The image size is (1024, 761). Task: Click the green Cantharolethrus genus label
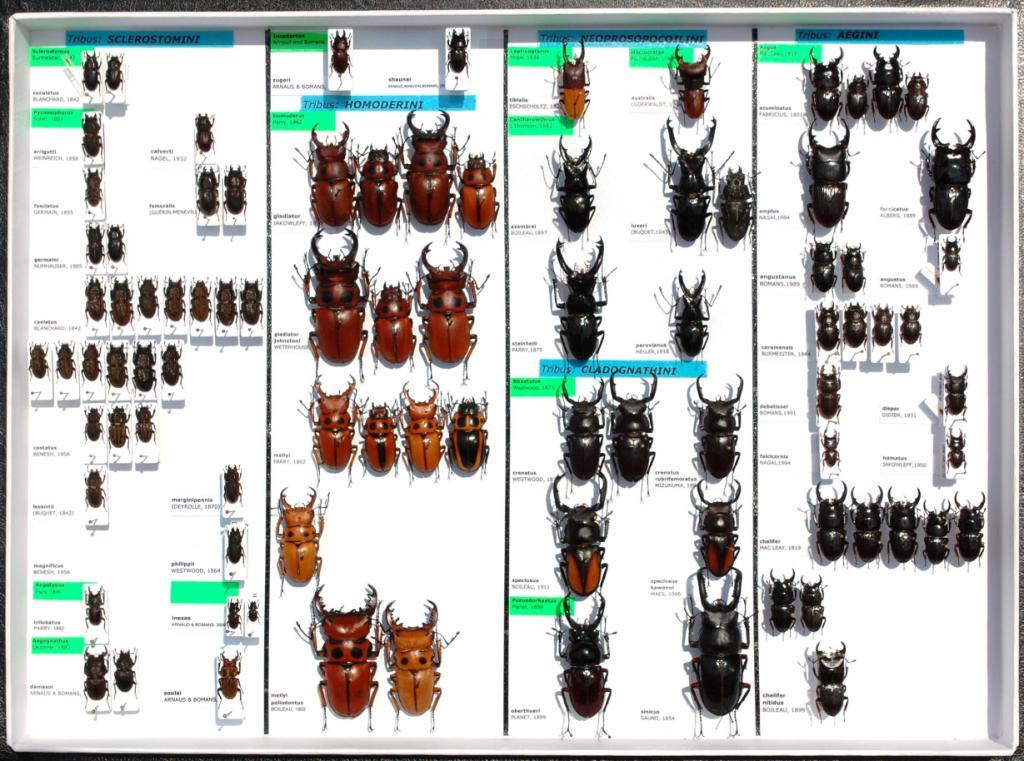(x=540, y=124)
